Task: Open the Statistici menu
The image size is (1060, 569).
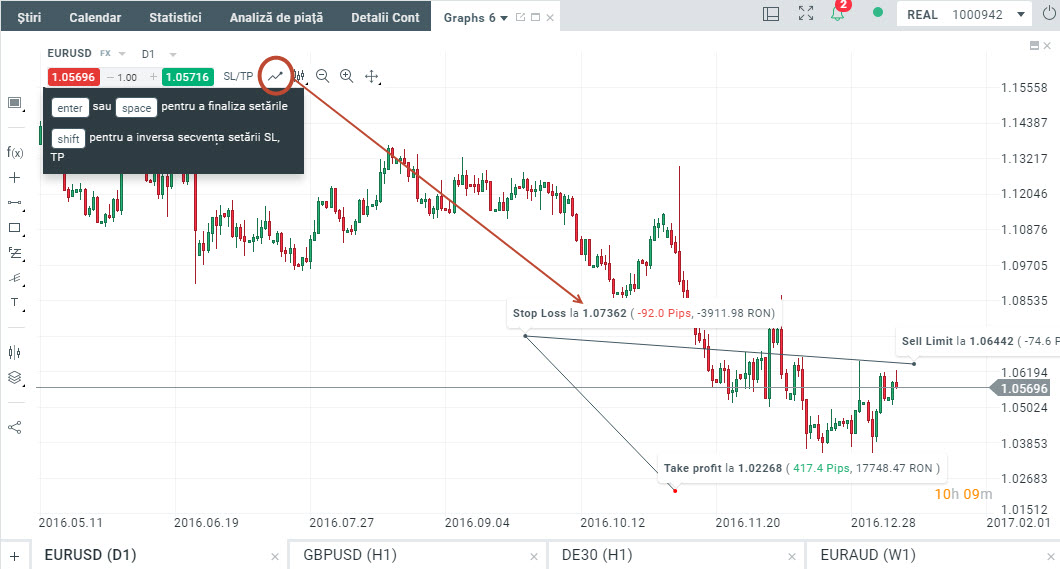Action: pyautogui.click(x=175, y=18)
